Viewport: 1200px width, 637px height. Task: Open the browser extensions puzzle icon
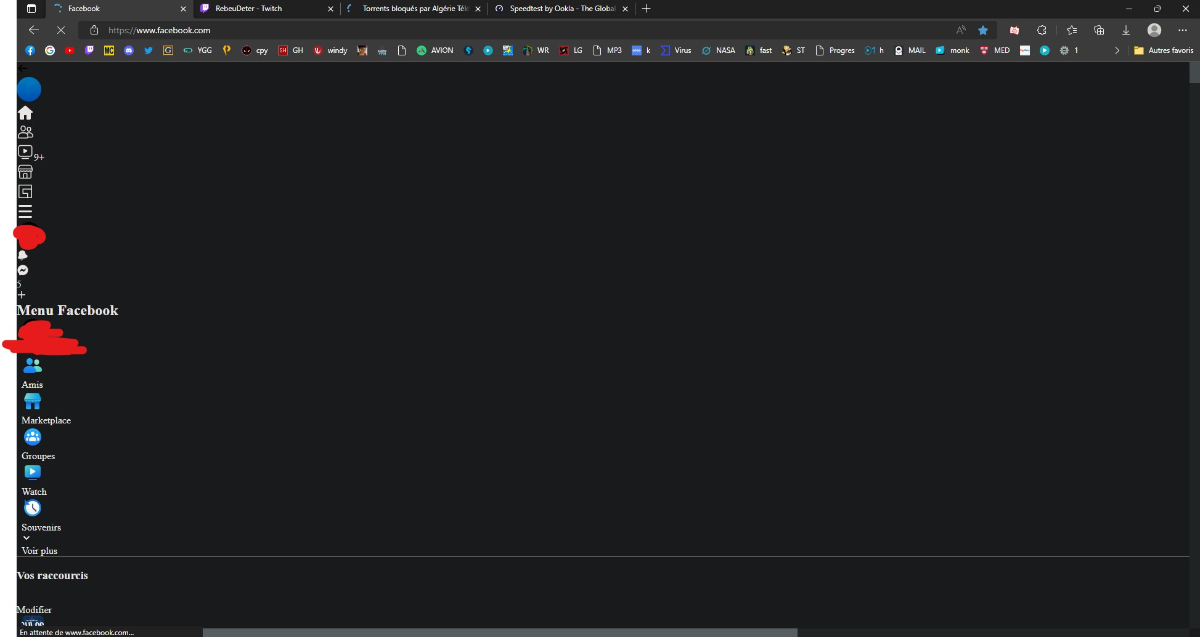pos(1041,30)
